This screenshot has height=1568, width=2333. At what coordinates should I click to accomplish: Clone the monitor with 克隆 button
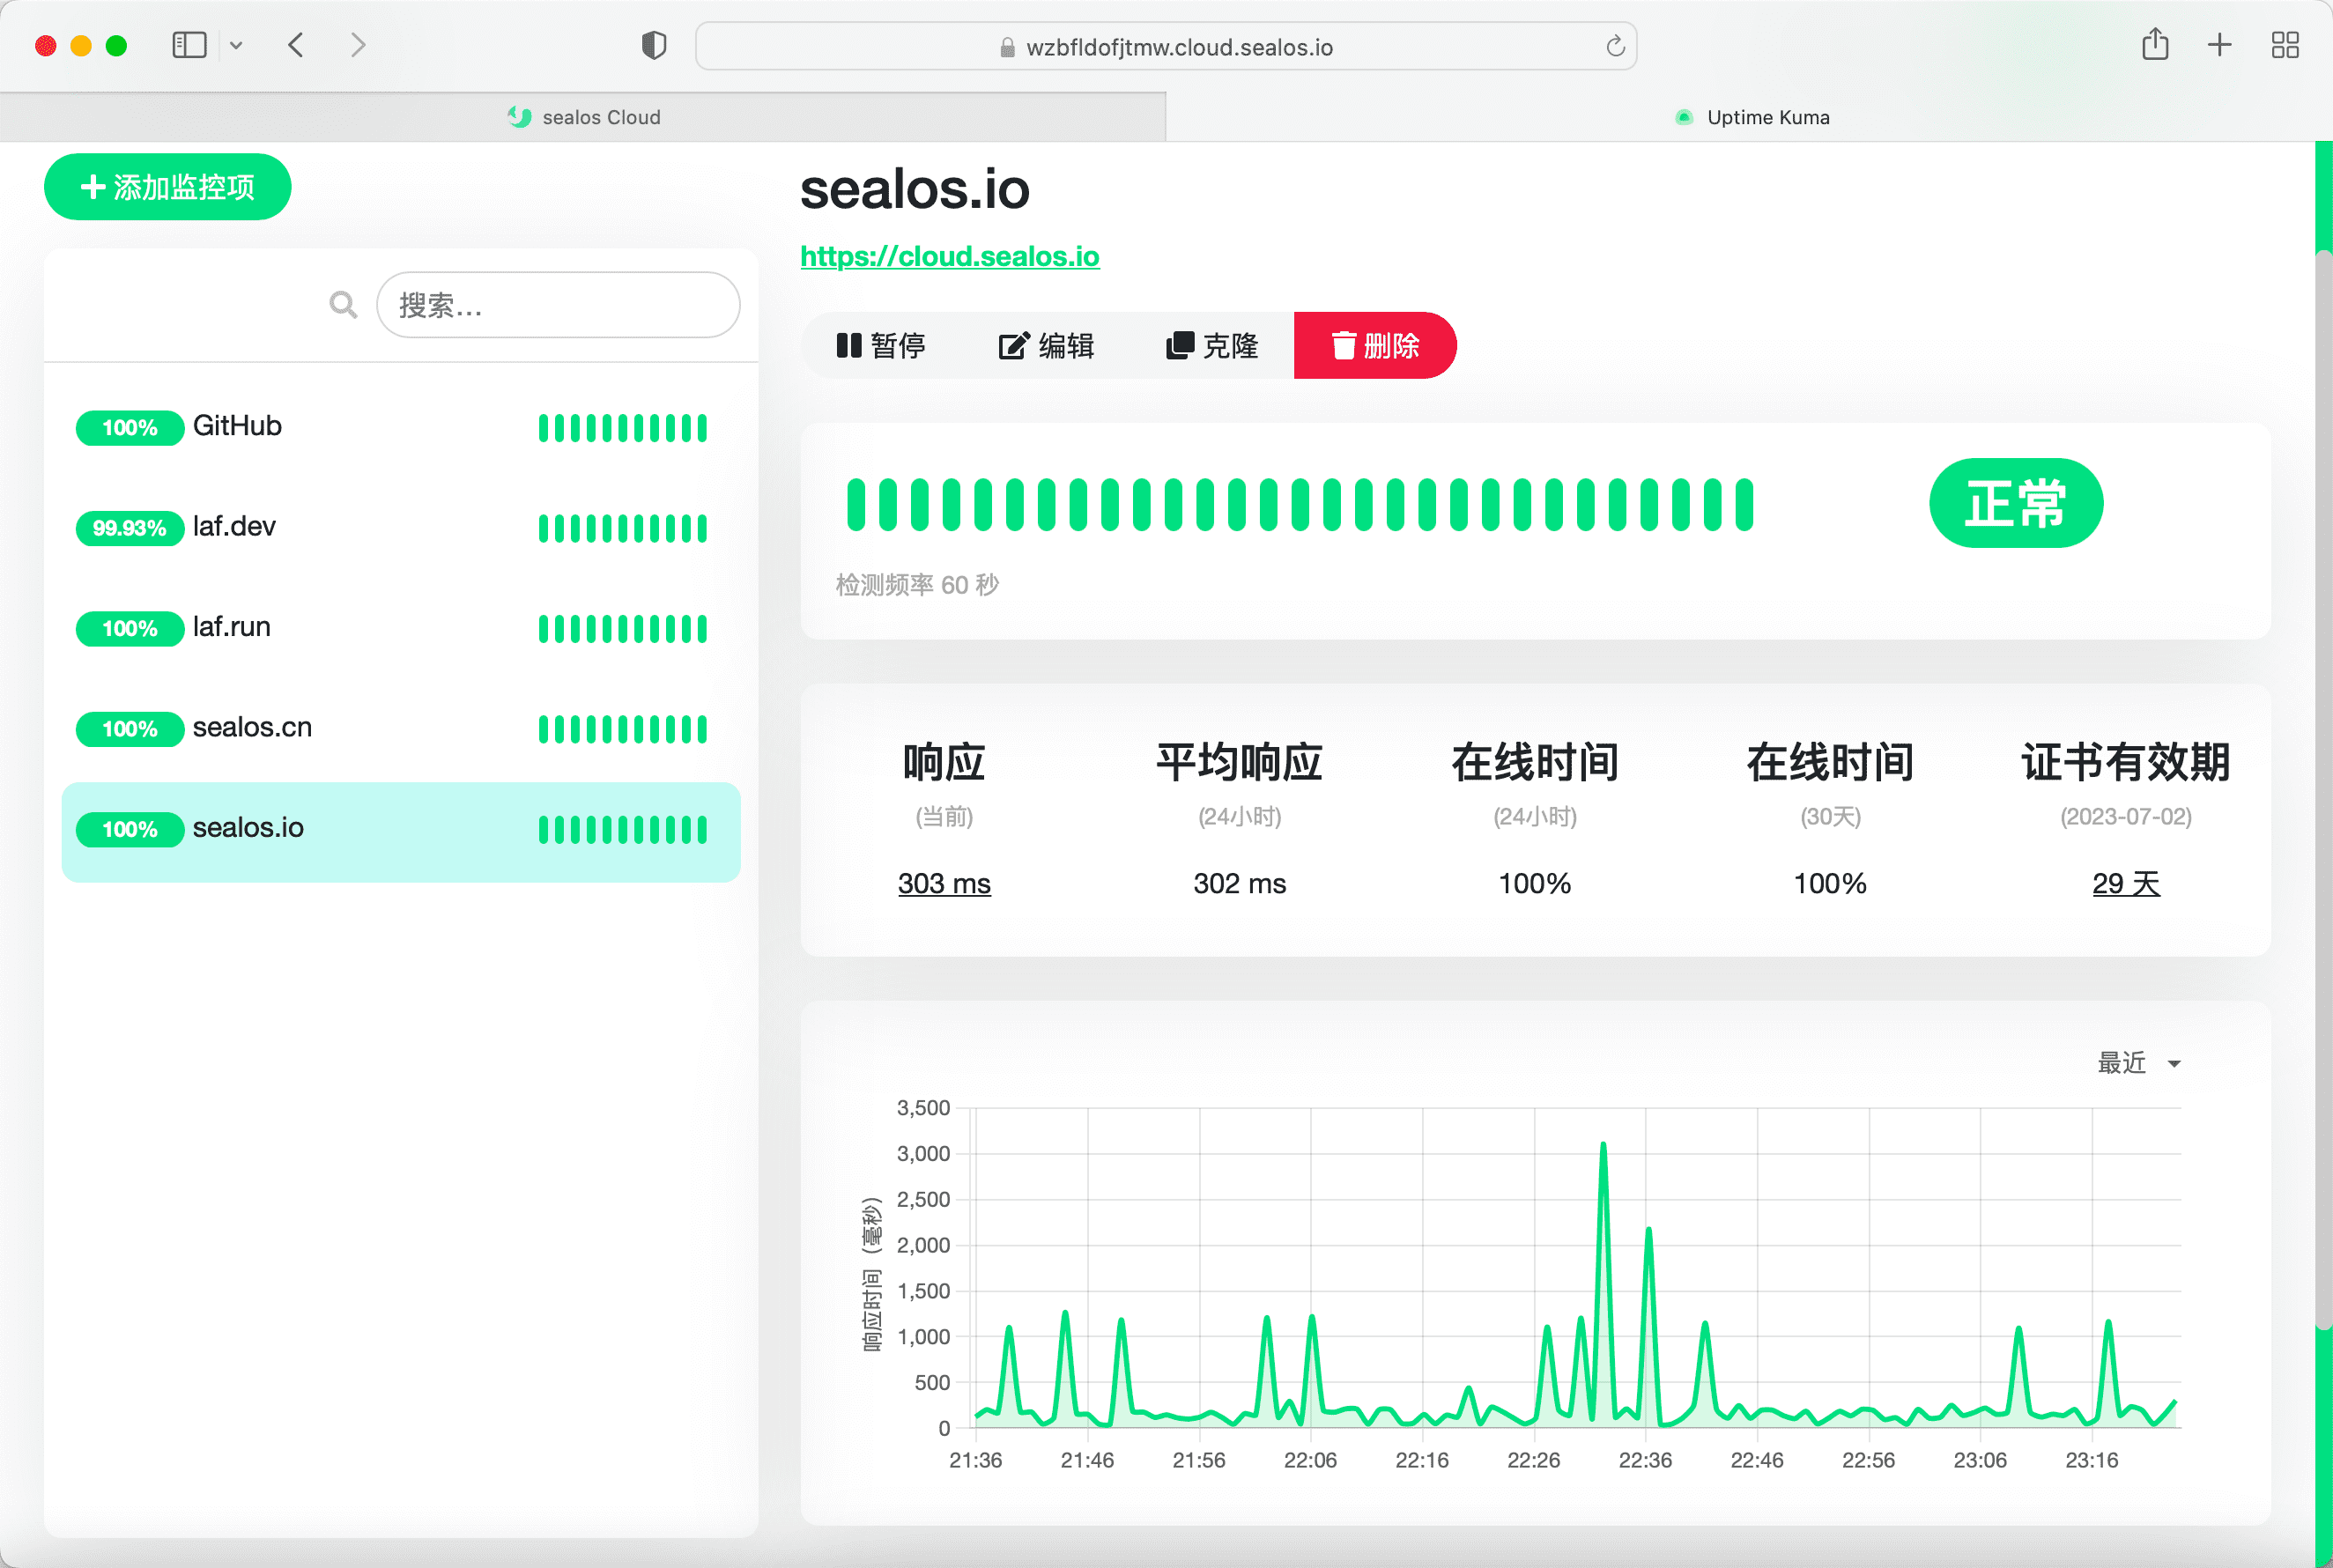click(1212, 346)
